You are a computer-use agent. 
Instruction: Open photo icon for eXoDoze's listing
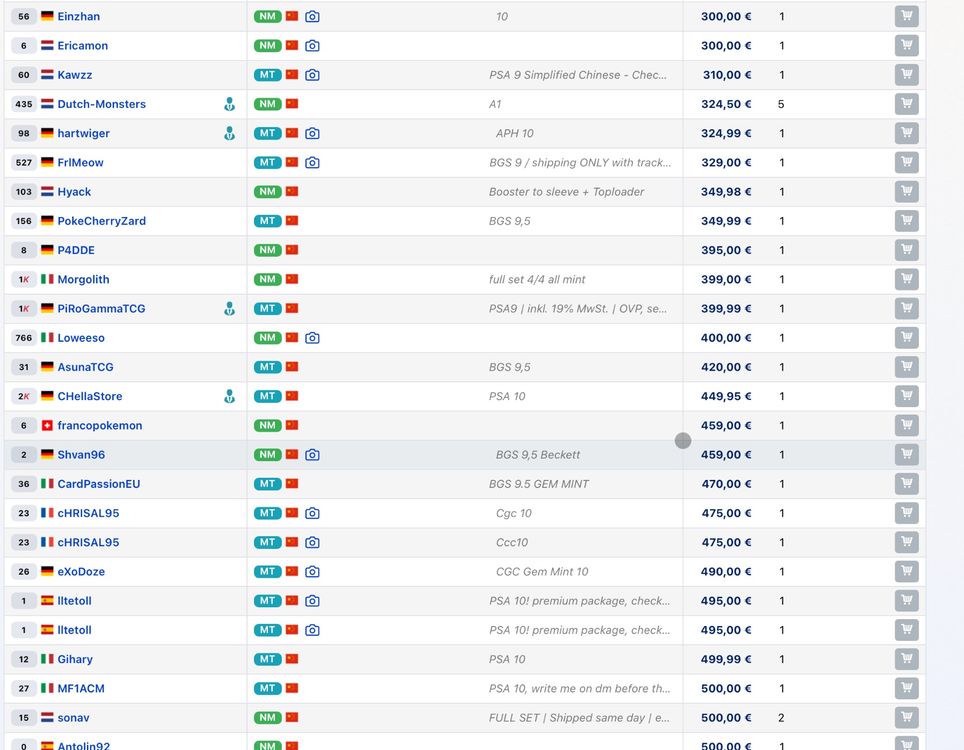(x=312, y=572)
